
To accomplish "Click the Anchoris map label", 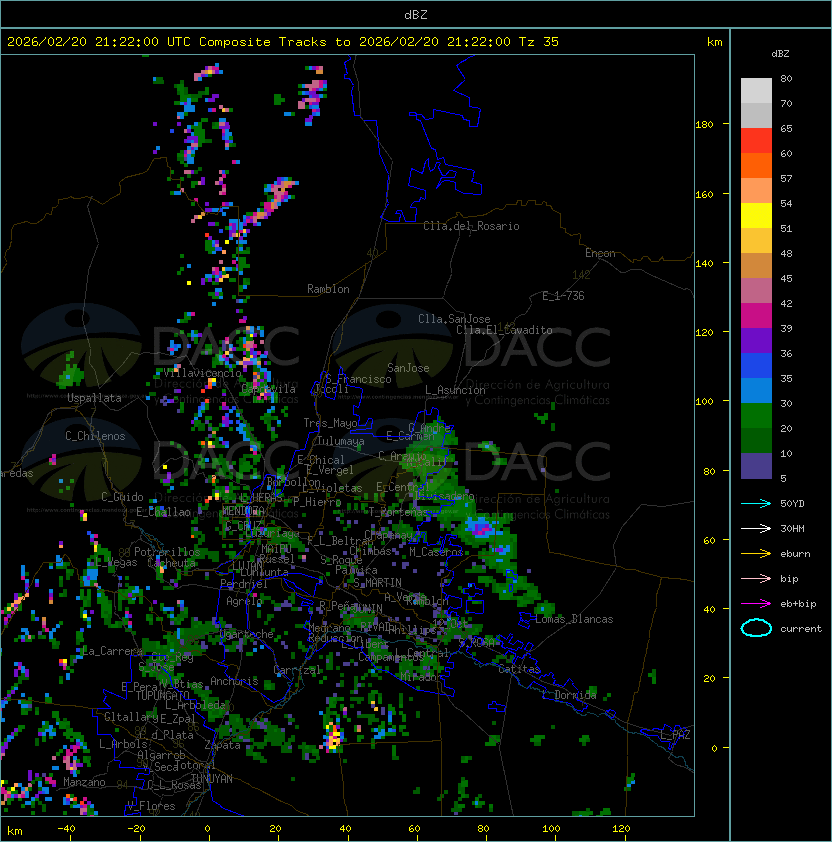I will (x=234, y=681).
